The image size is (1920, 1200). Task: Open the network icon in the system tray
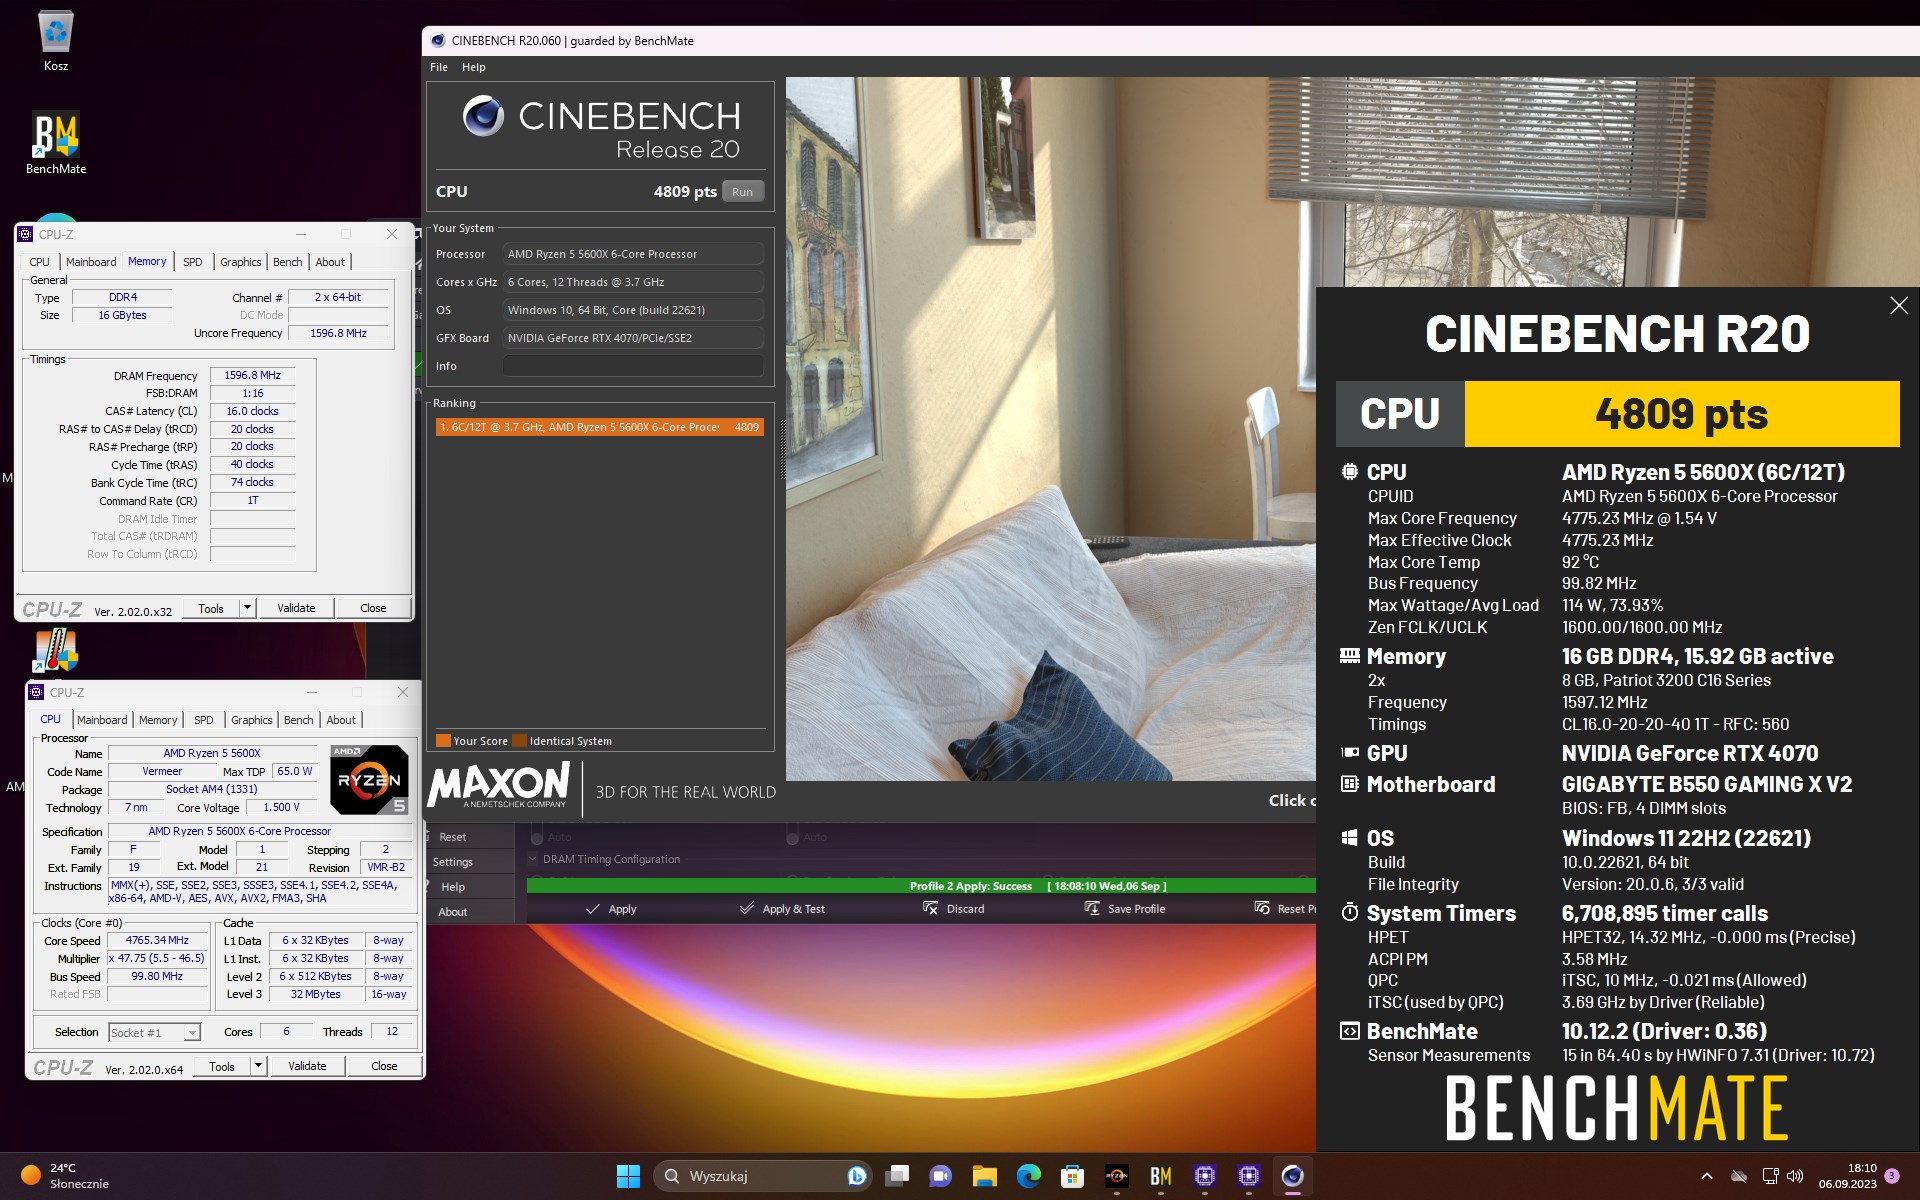tap(1770, 1176)
